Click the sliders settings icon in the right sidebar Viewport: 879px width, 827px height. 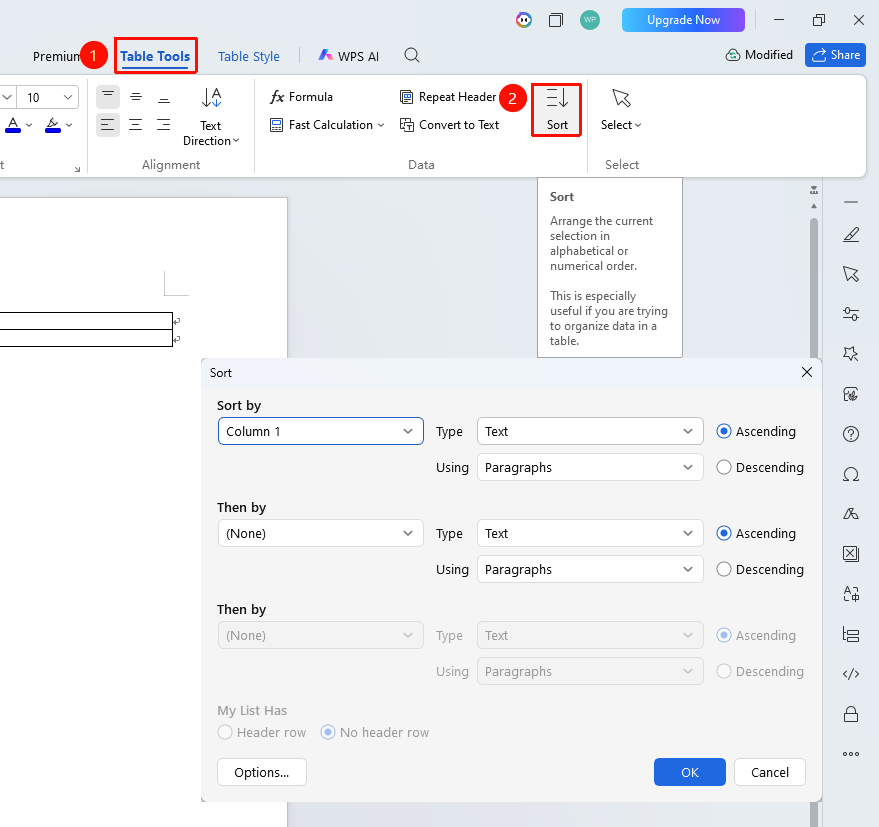pyautogui.click(x=851, y=314)
